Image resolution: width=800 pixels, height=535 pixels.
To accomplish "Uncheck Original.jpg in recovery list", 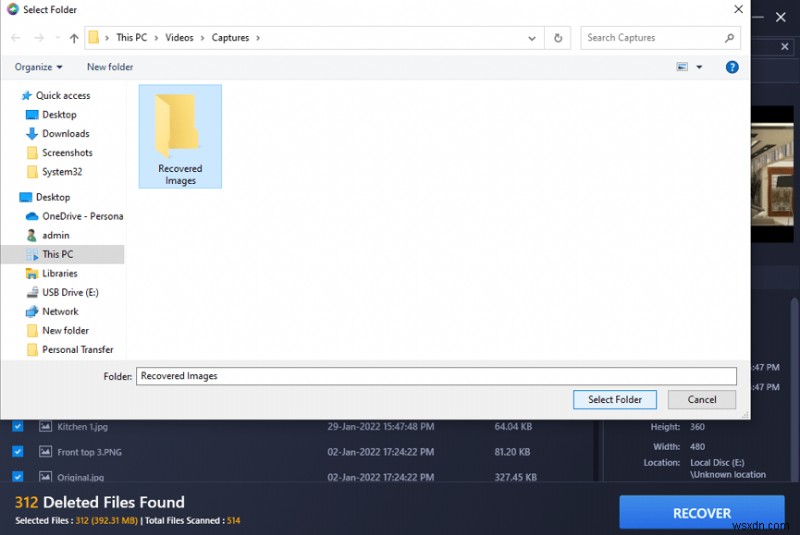I will pos(18,476).
